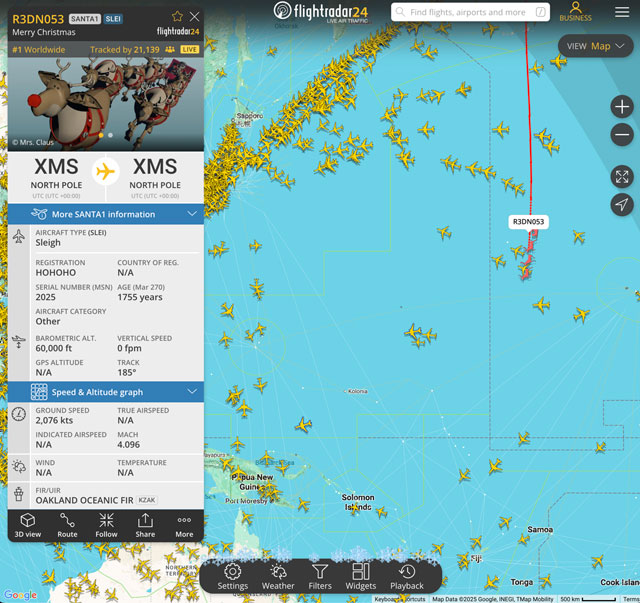Click the Find flights search field
Image resolution: width=640 pixels, height=603 pixels.
click(470, 12)
